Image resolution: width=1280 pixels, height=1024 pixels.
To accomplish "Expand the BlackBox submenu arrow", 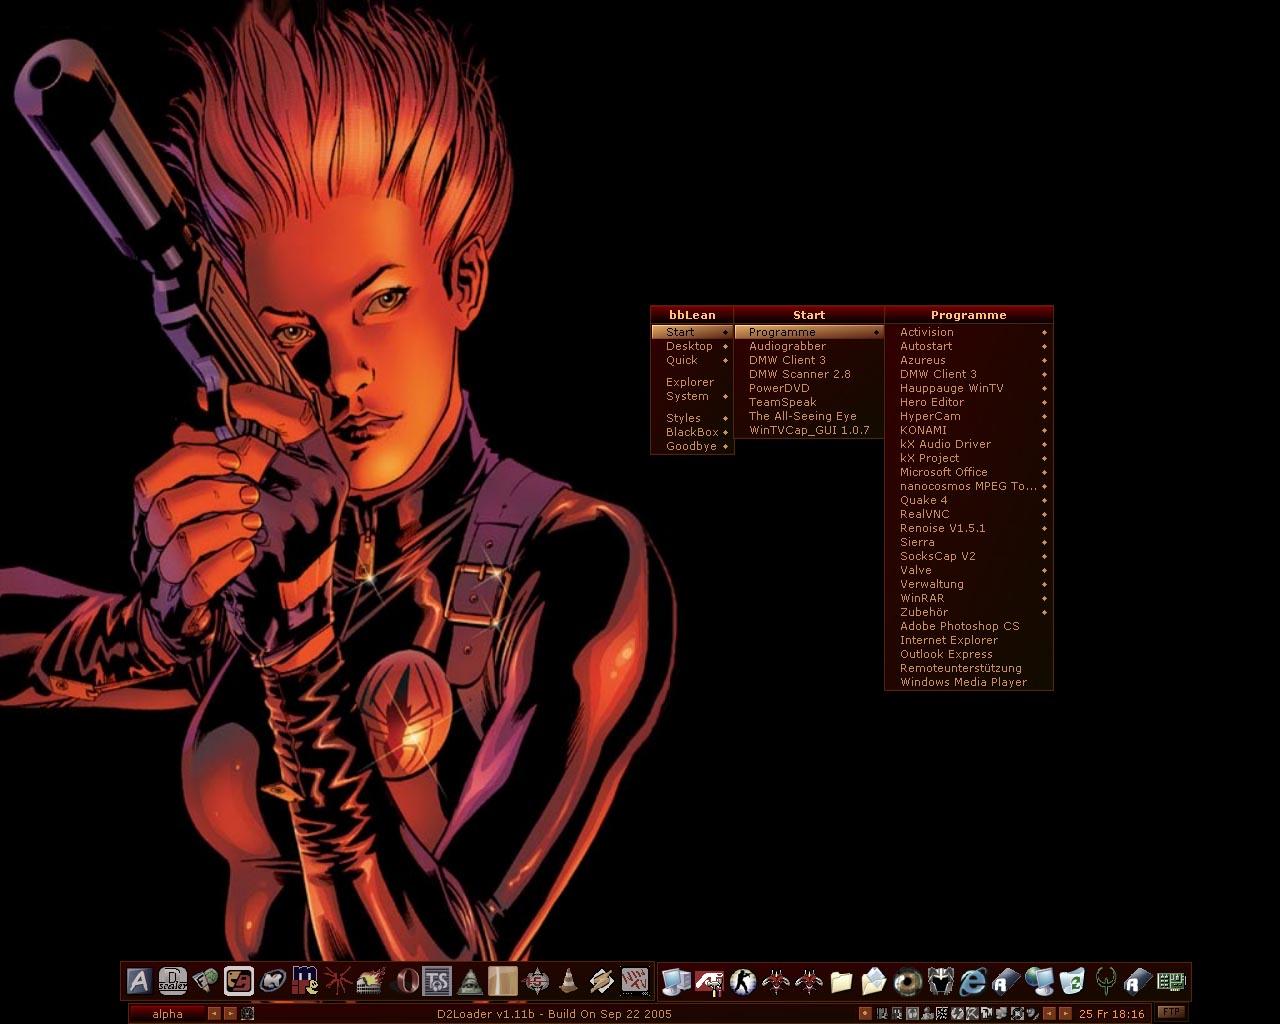I will [725, 432].
